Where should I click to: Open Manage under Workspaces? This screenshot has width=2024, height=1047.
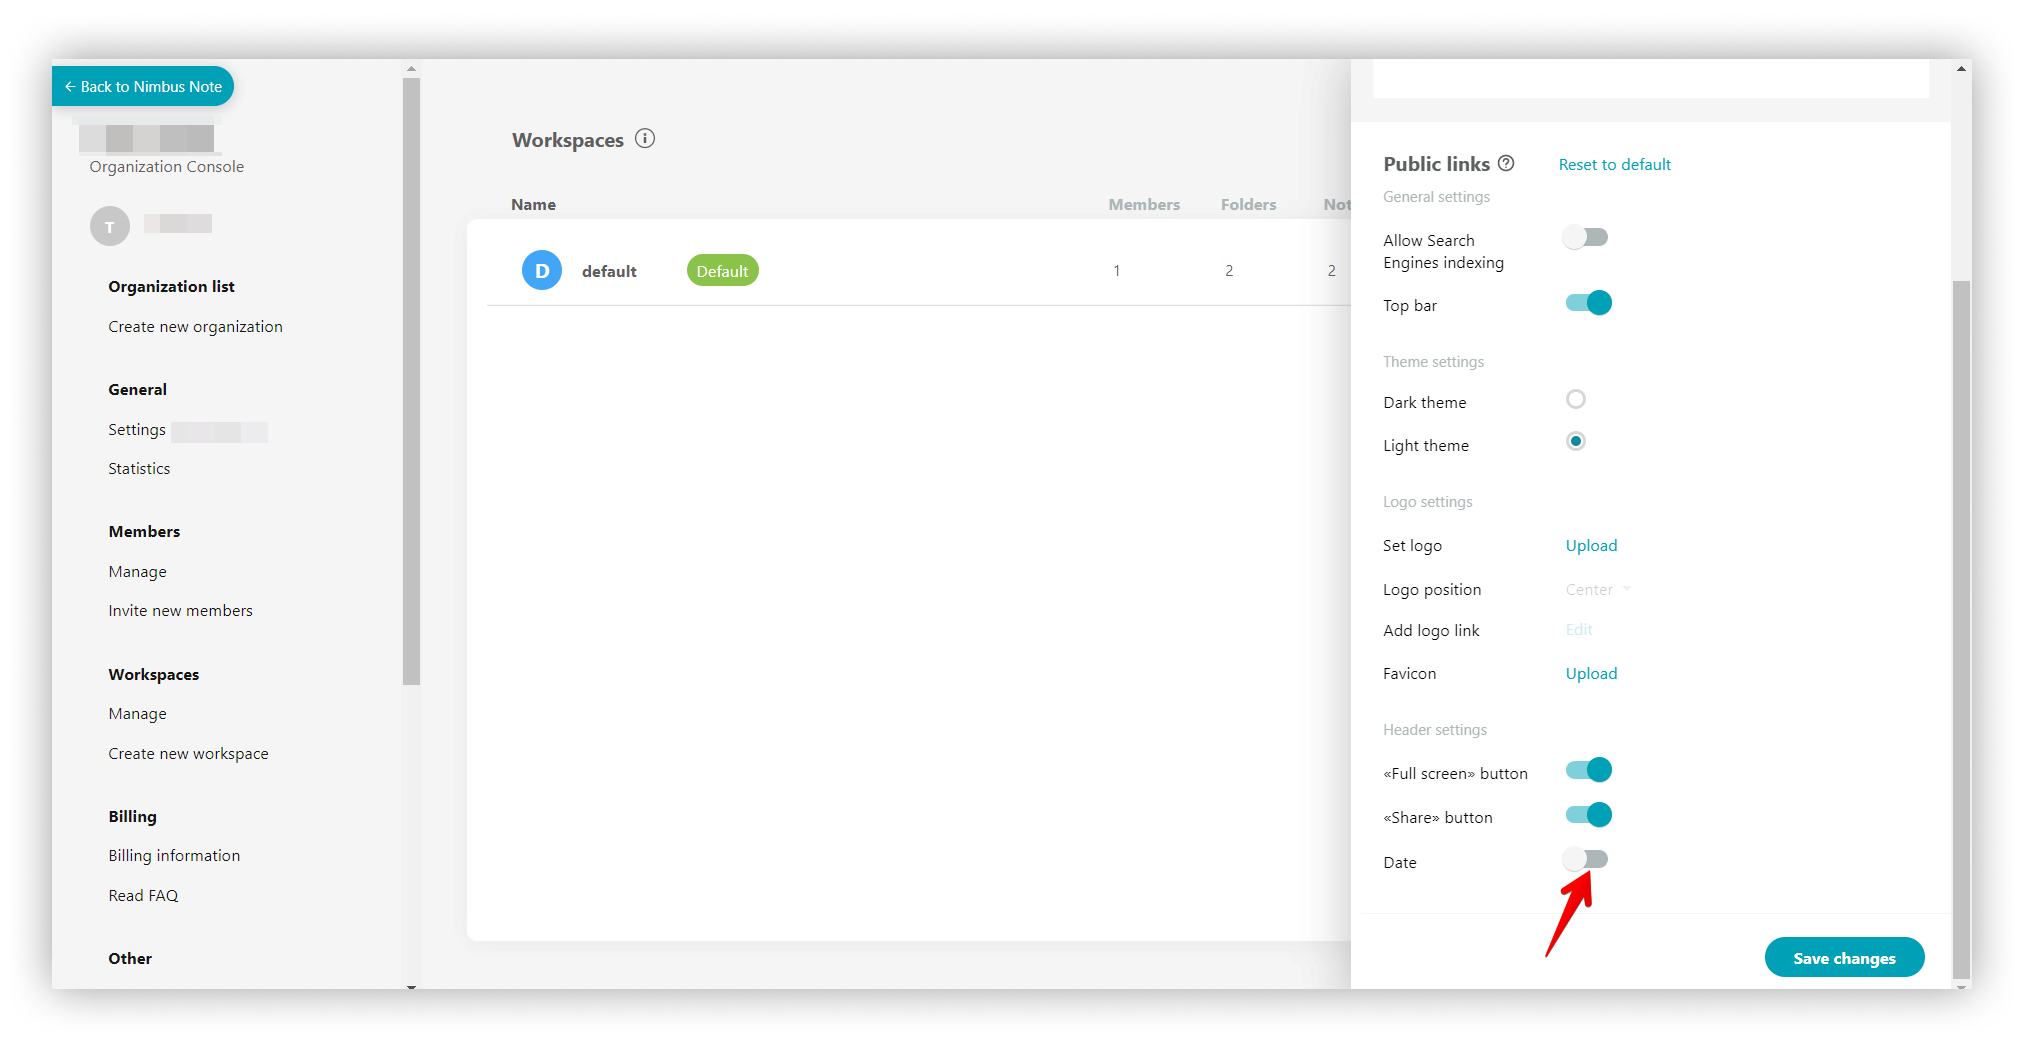[137, 714]
